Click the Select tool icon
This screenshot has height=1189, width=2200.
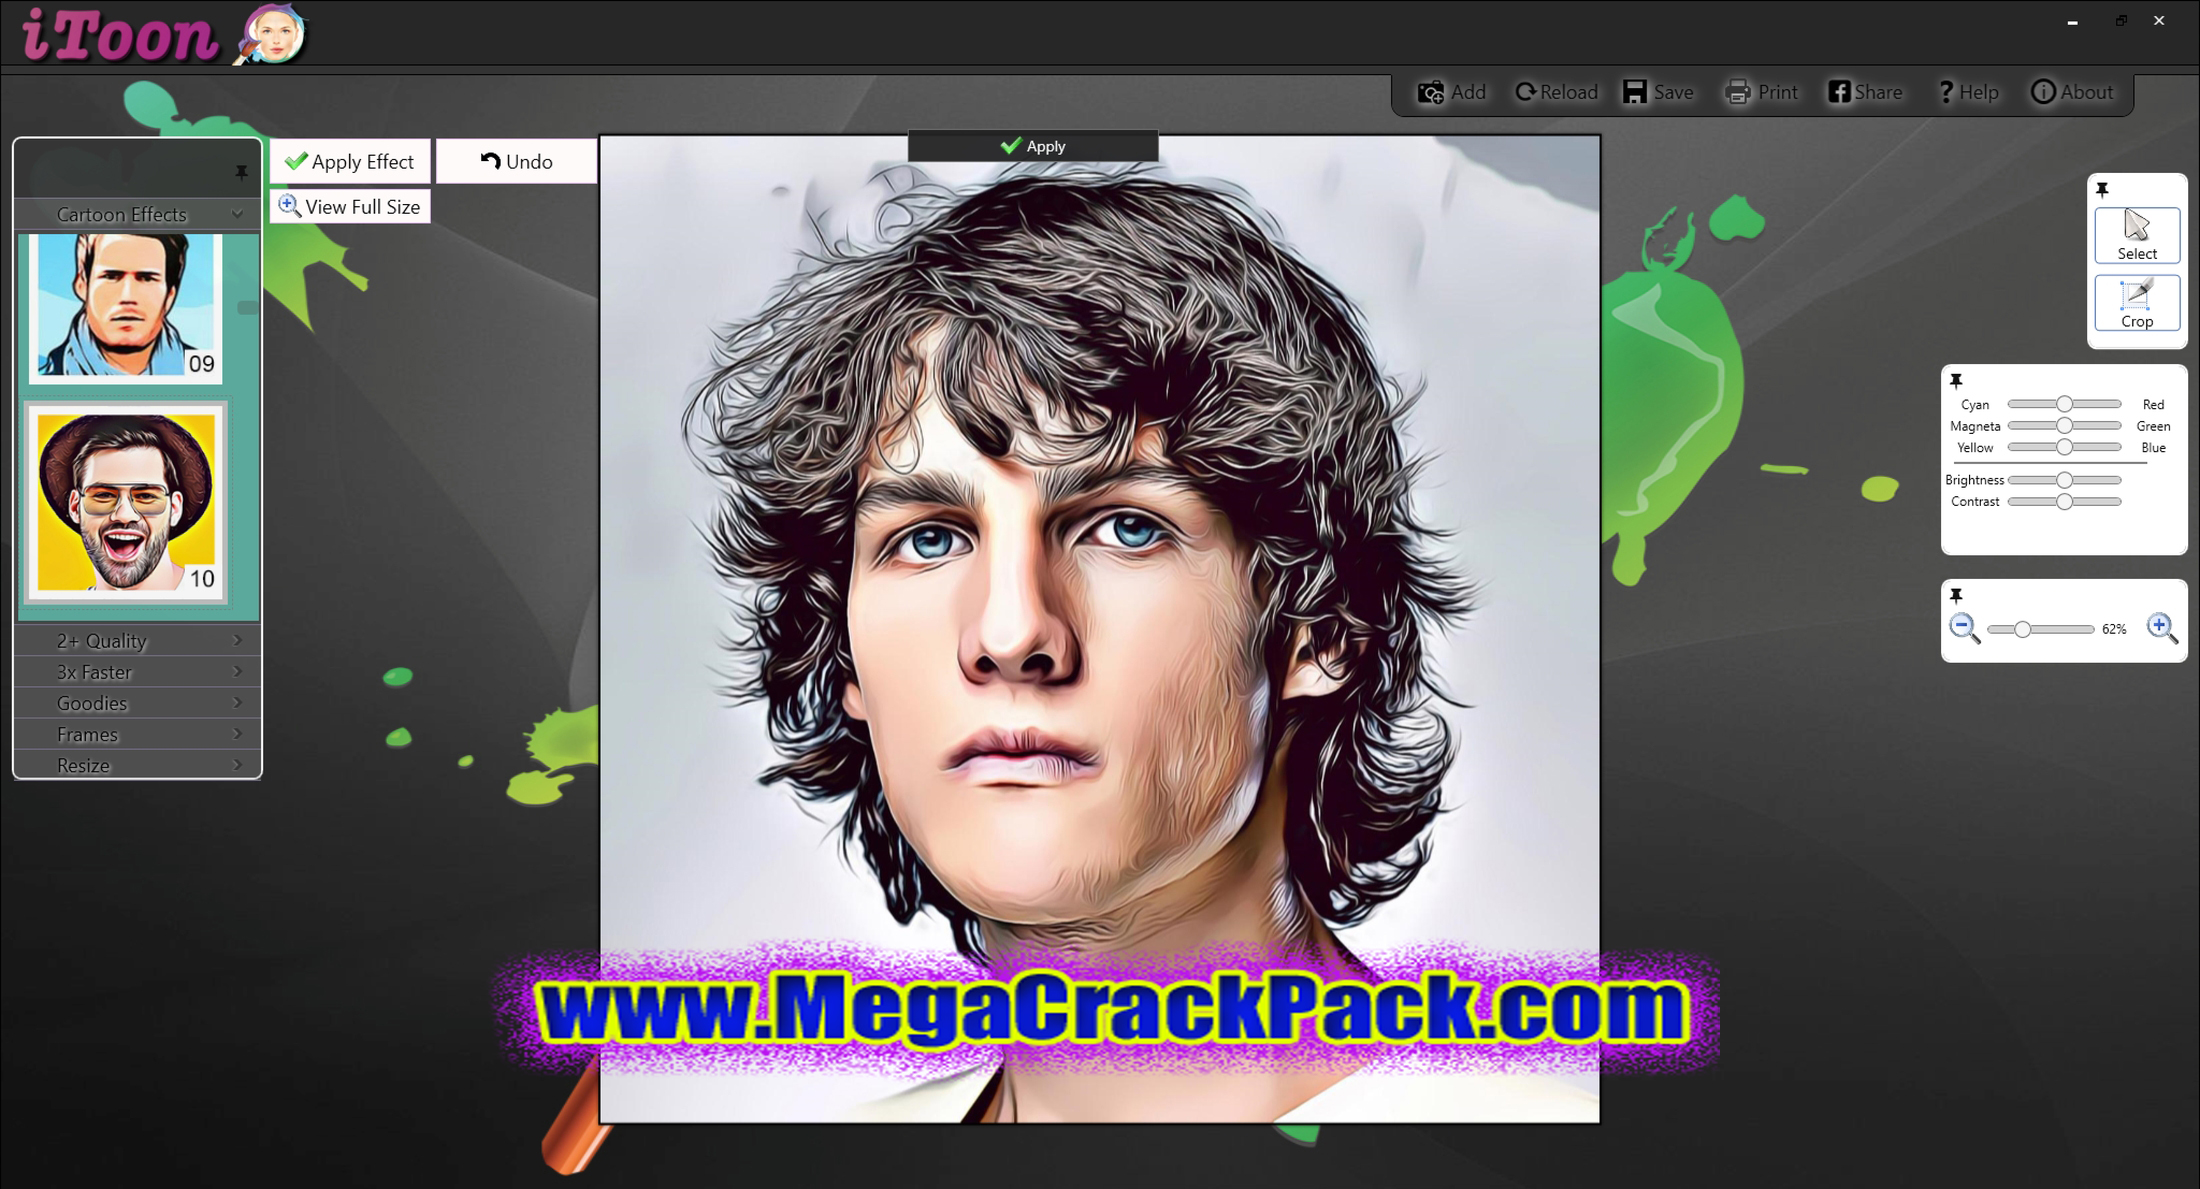2136,234
